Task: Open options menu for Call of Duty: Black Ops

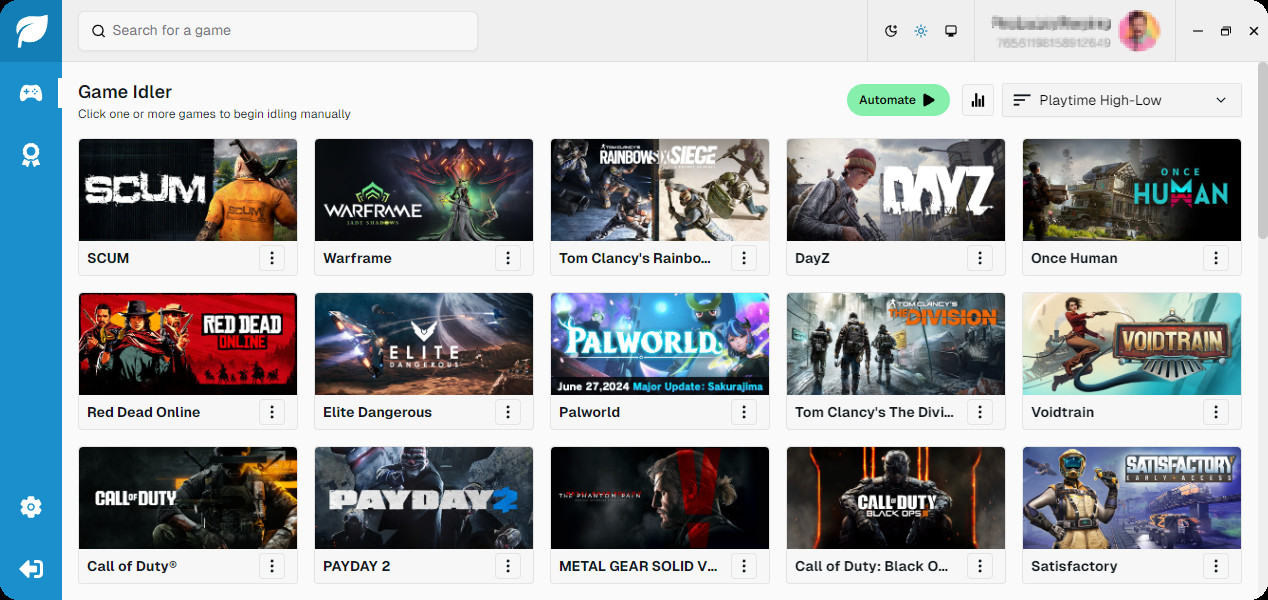Action: [980, 566]
